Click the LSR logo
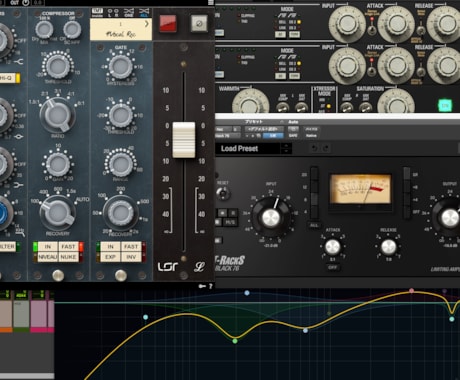This screenshot has width=460, height=380. coord(168,266)
